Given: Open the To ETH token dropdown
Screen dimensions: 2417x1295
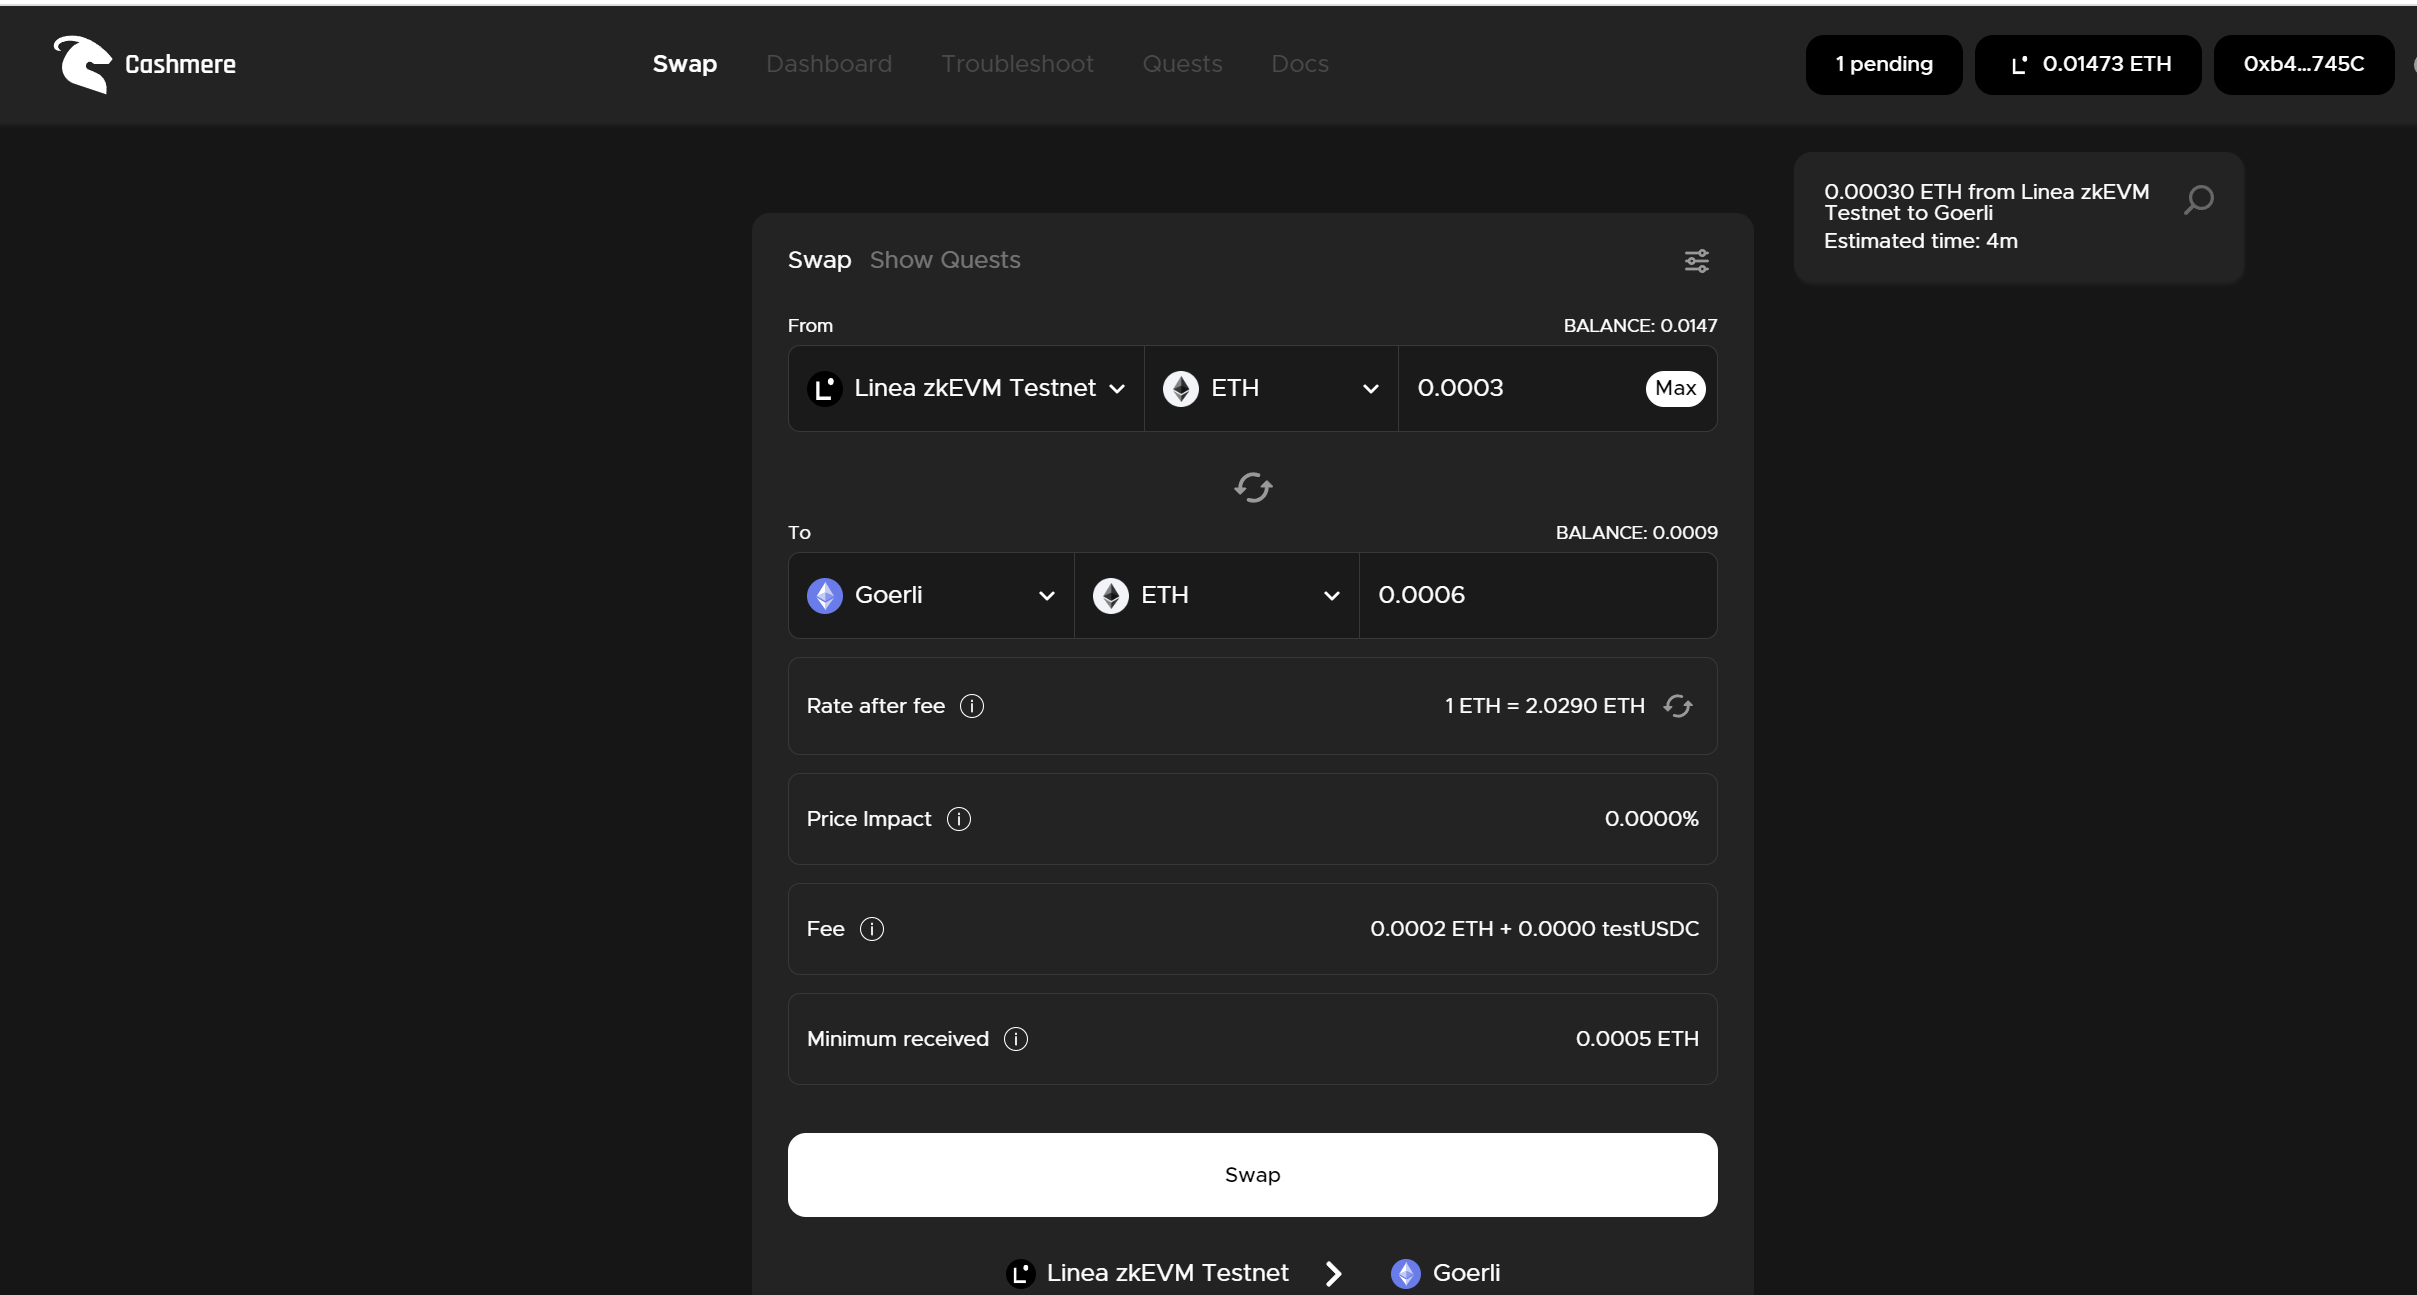Looking at the screenshot, I should tap(1215, 595).
